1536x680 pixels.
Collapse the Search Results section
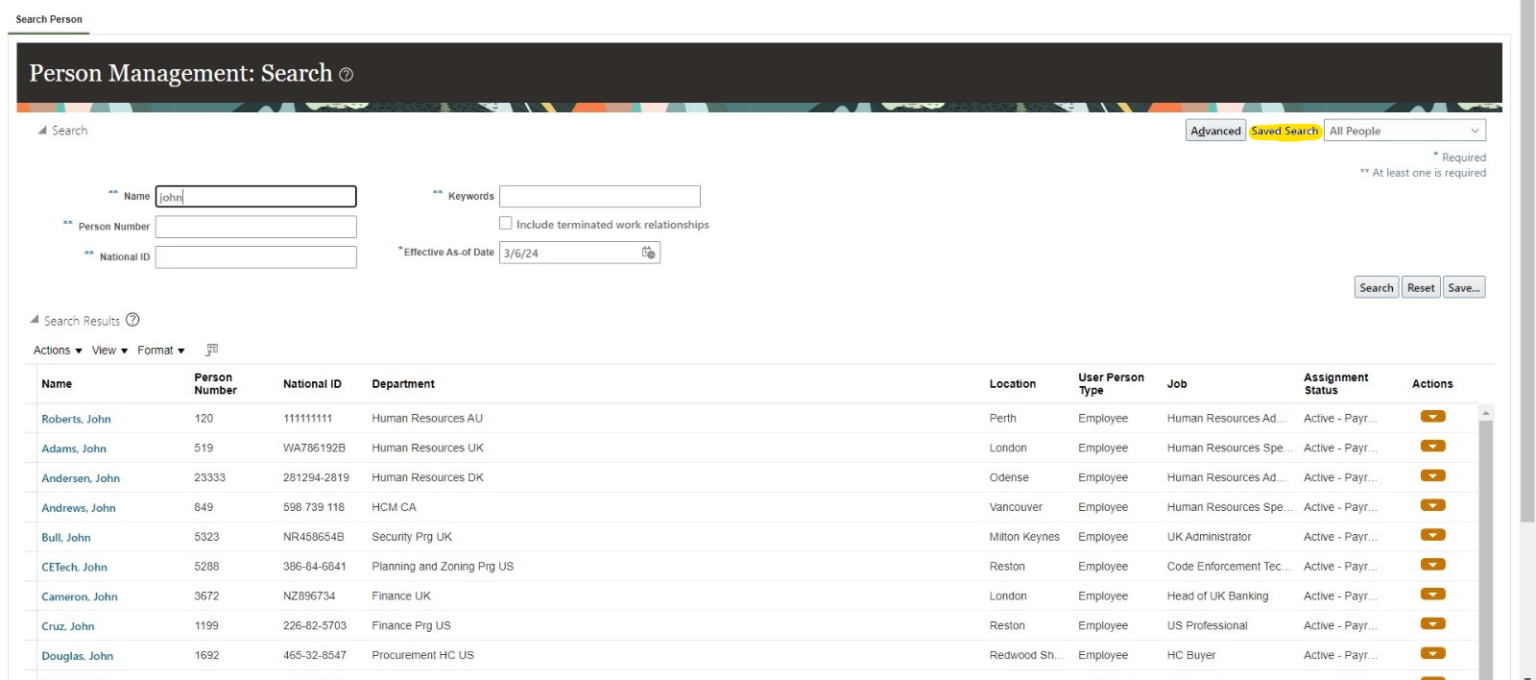point(33,321)
